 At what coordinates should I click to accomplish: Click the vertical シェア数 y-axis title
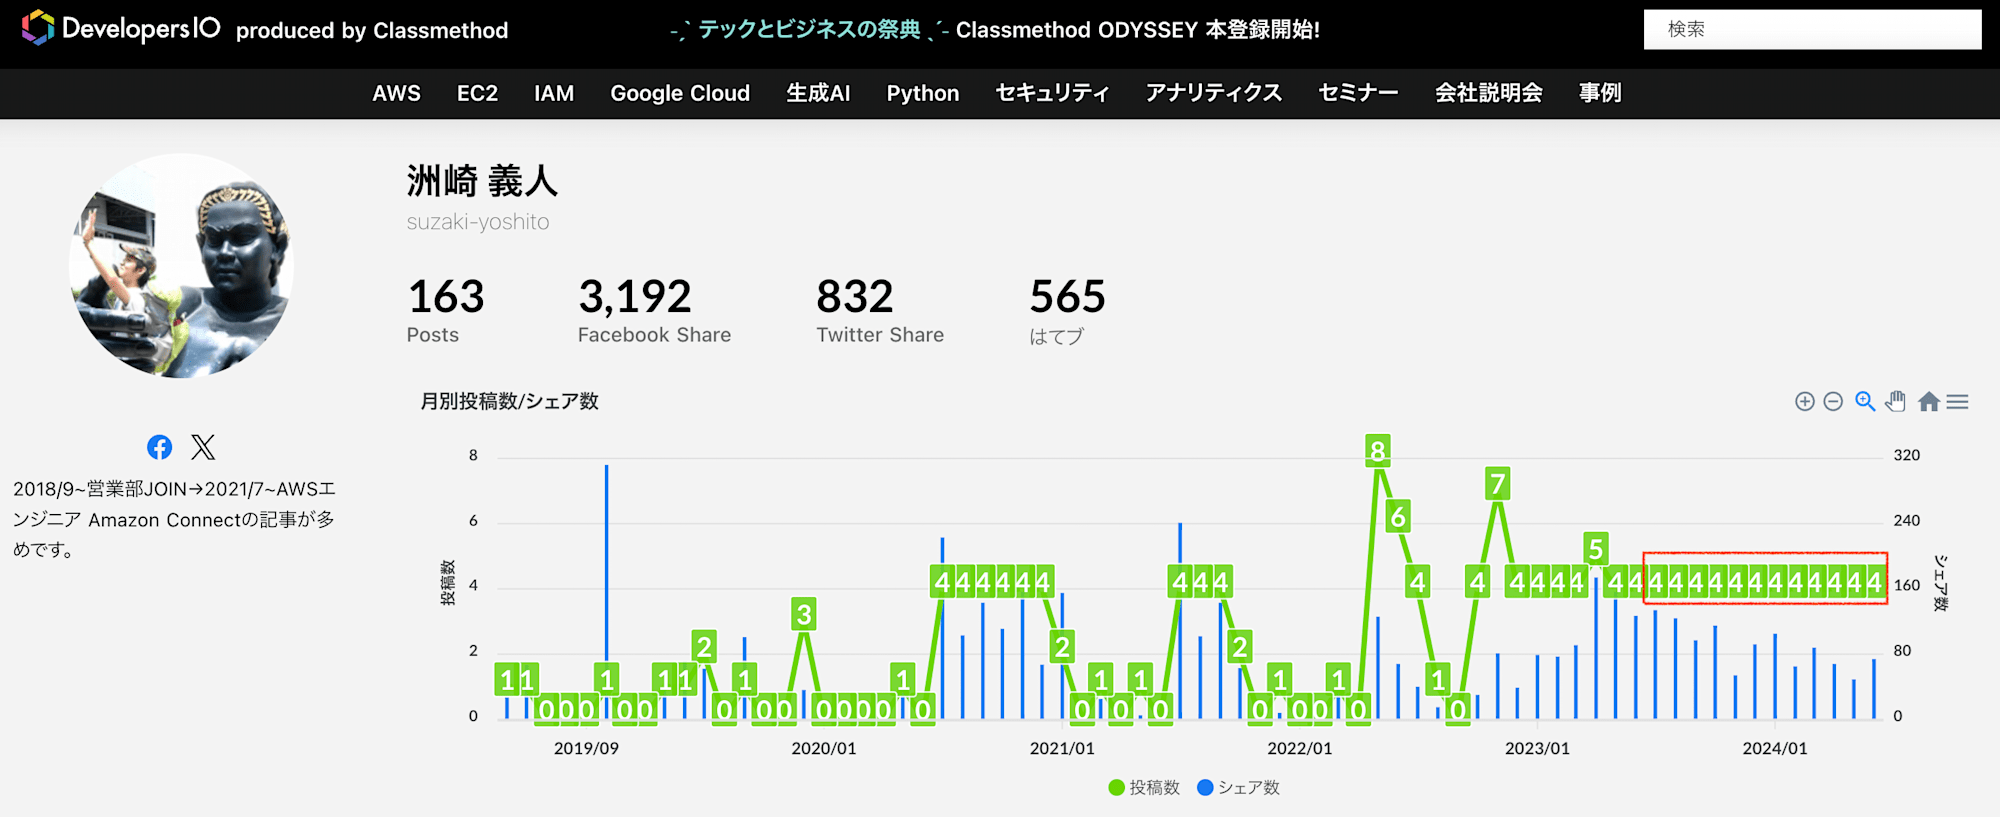coord(1940,583)
